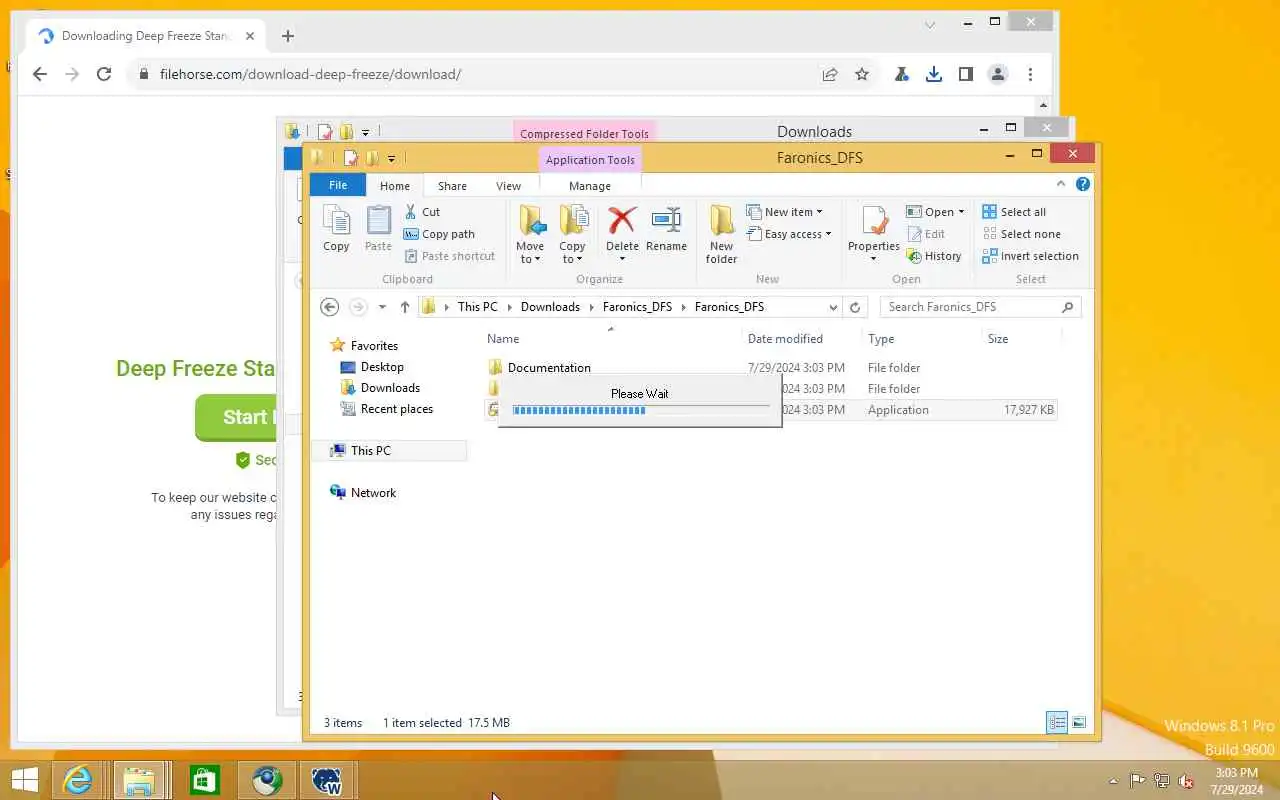Click the red Delete icon
Screen dimensions: 1280x800
tap(622, 221)
